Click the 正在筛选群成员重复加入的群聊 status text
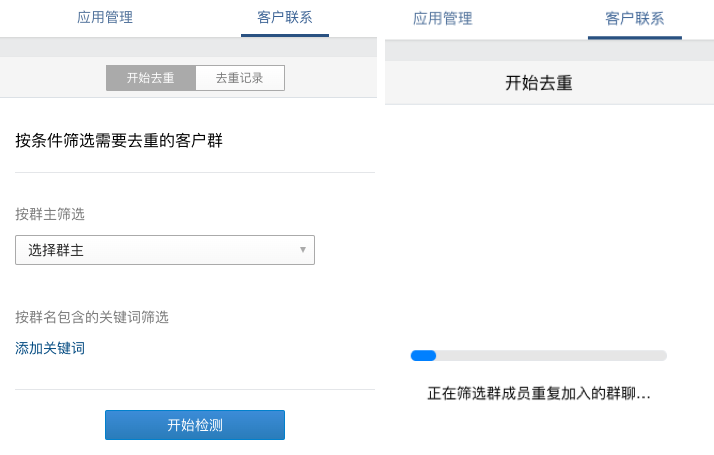 pos(539,394)
